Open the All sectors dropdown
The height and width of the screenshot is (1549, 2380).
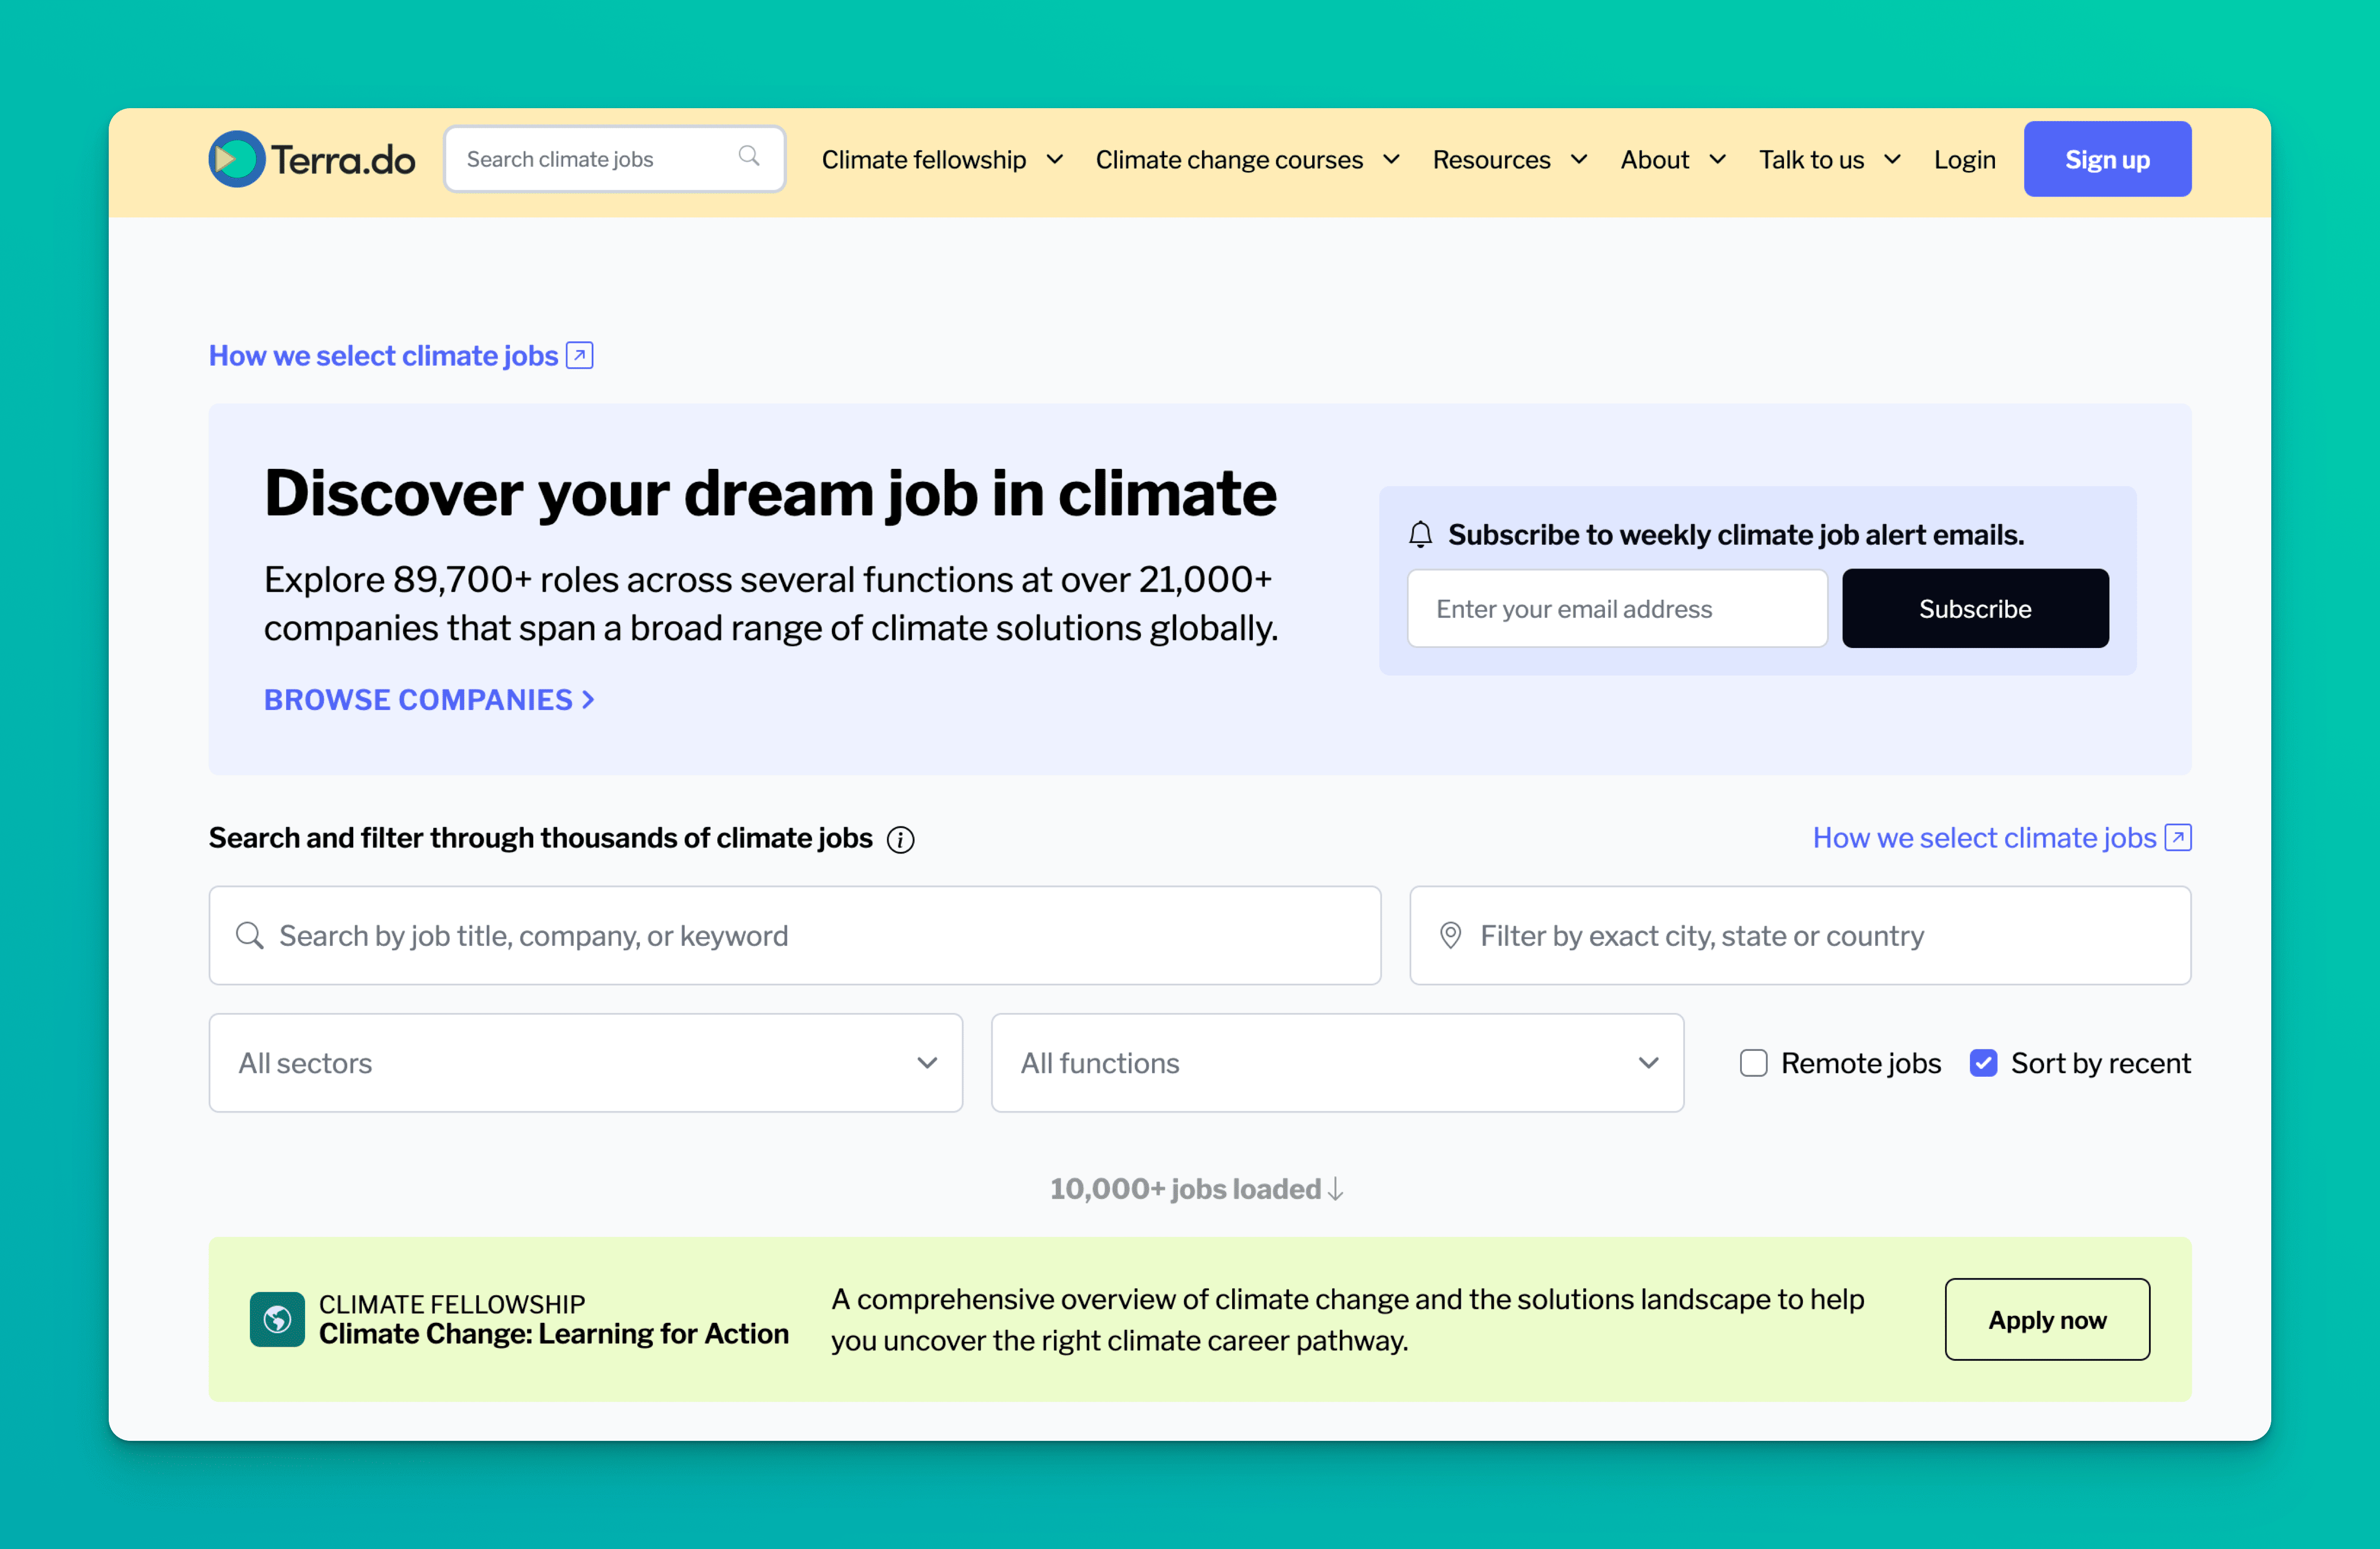click(x=584, y=1063)
